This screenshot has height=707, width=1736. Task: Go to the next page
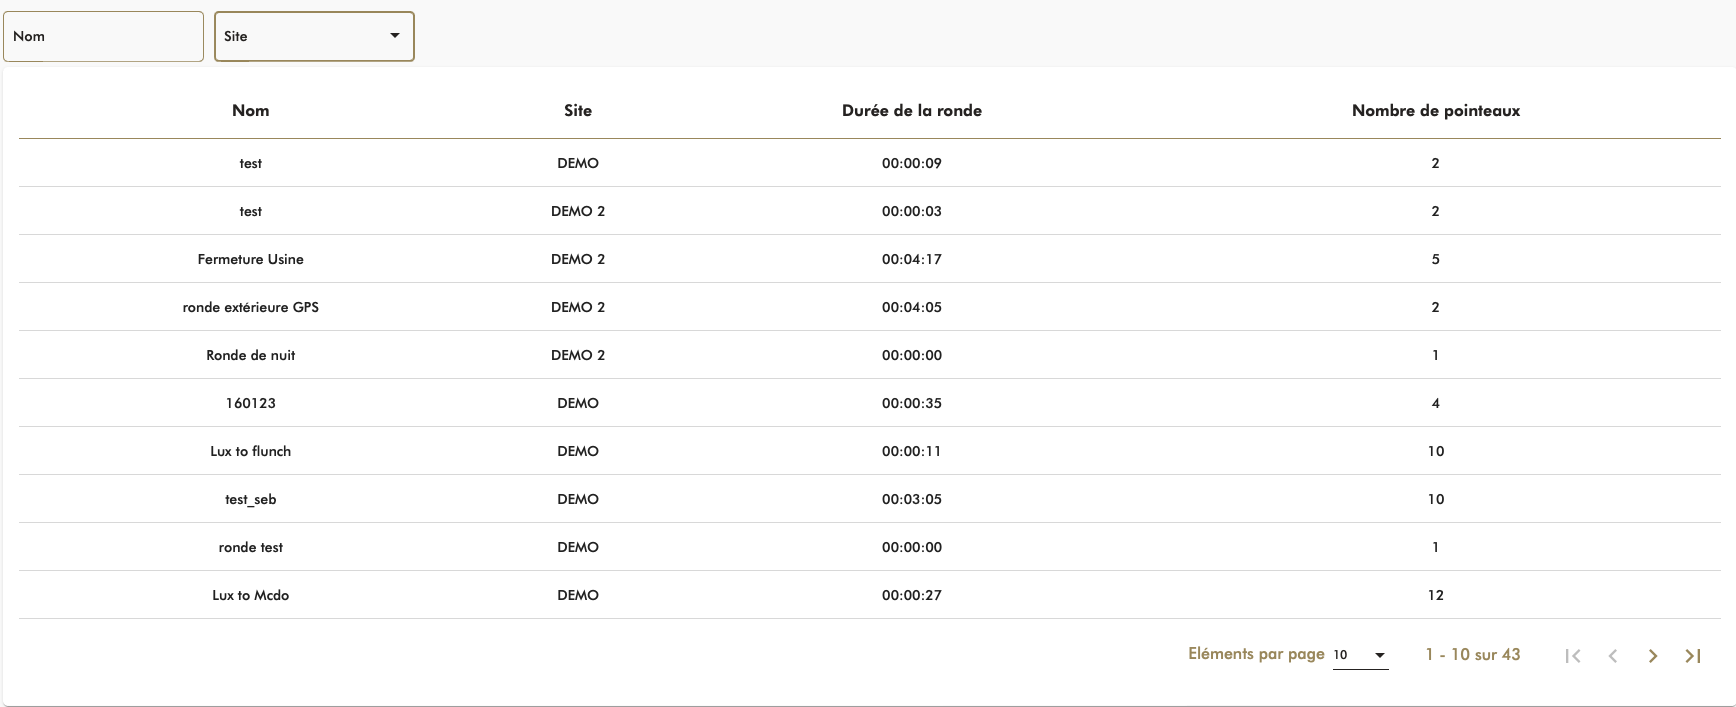1653,656
